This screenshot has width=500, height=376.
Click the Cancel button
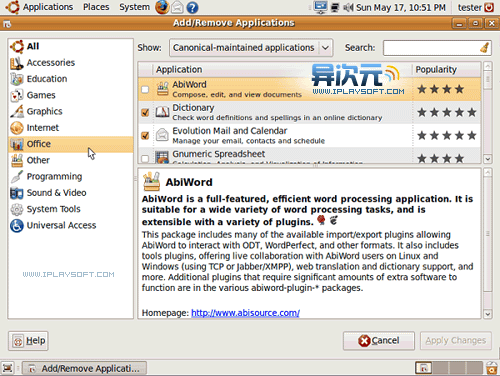tap(379, 341)
